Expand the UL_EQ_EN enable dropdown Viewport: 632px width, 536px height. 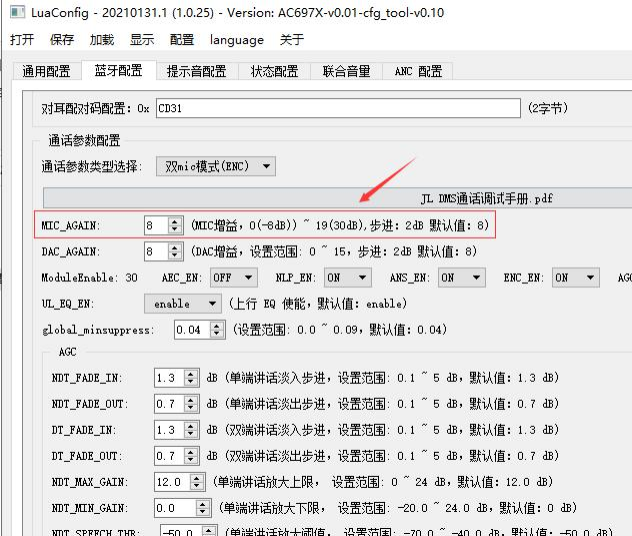coord(183,303)
